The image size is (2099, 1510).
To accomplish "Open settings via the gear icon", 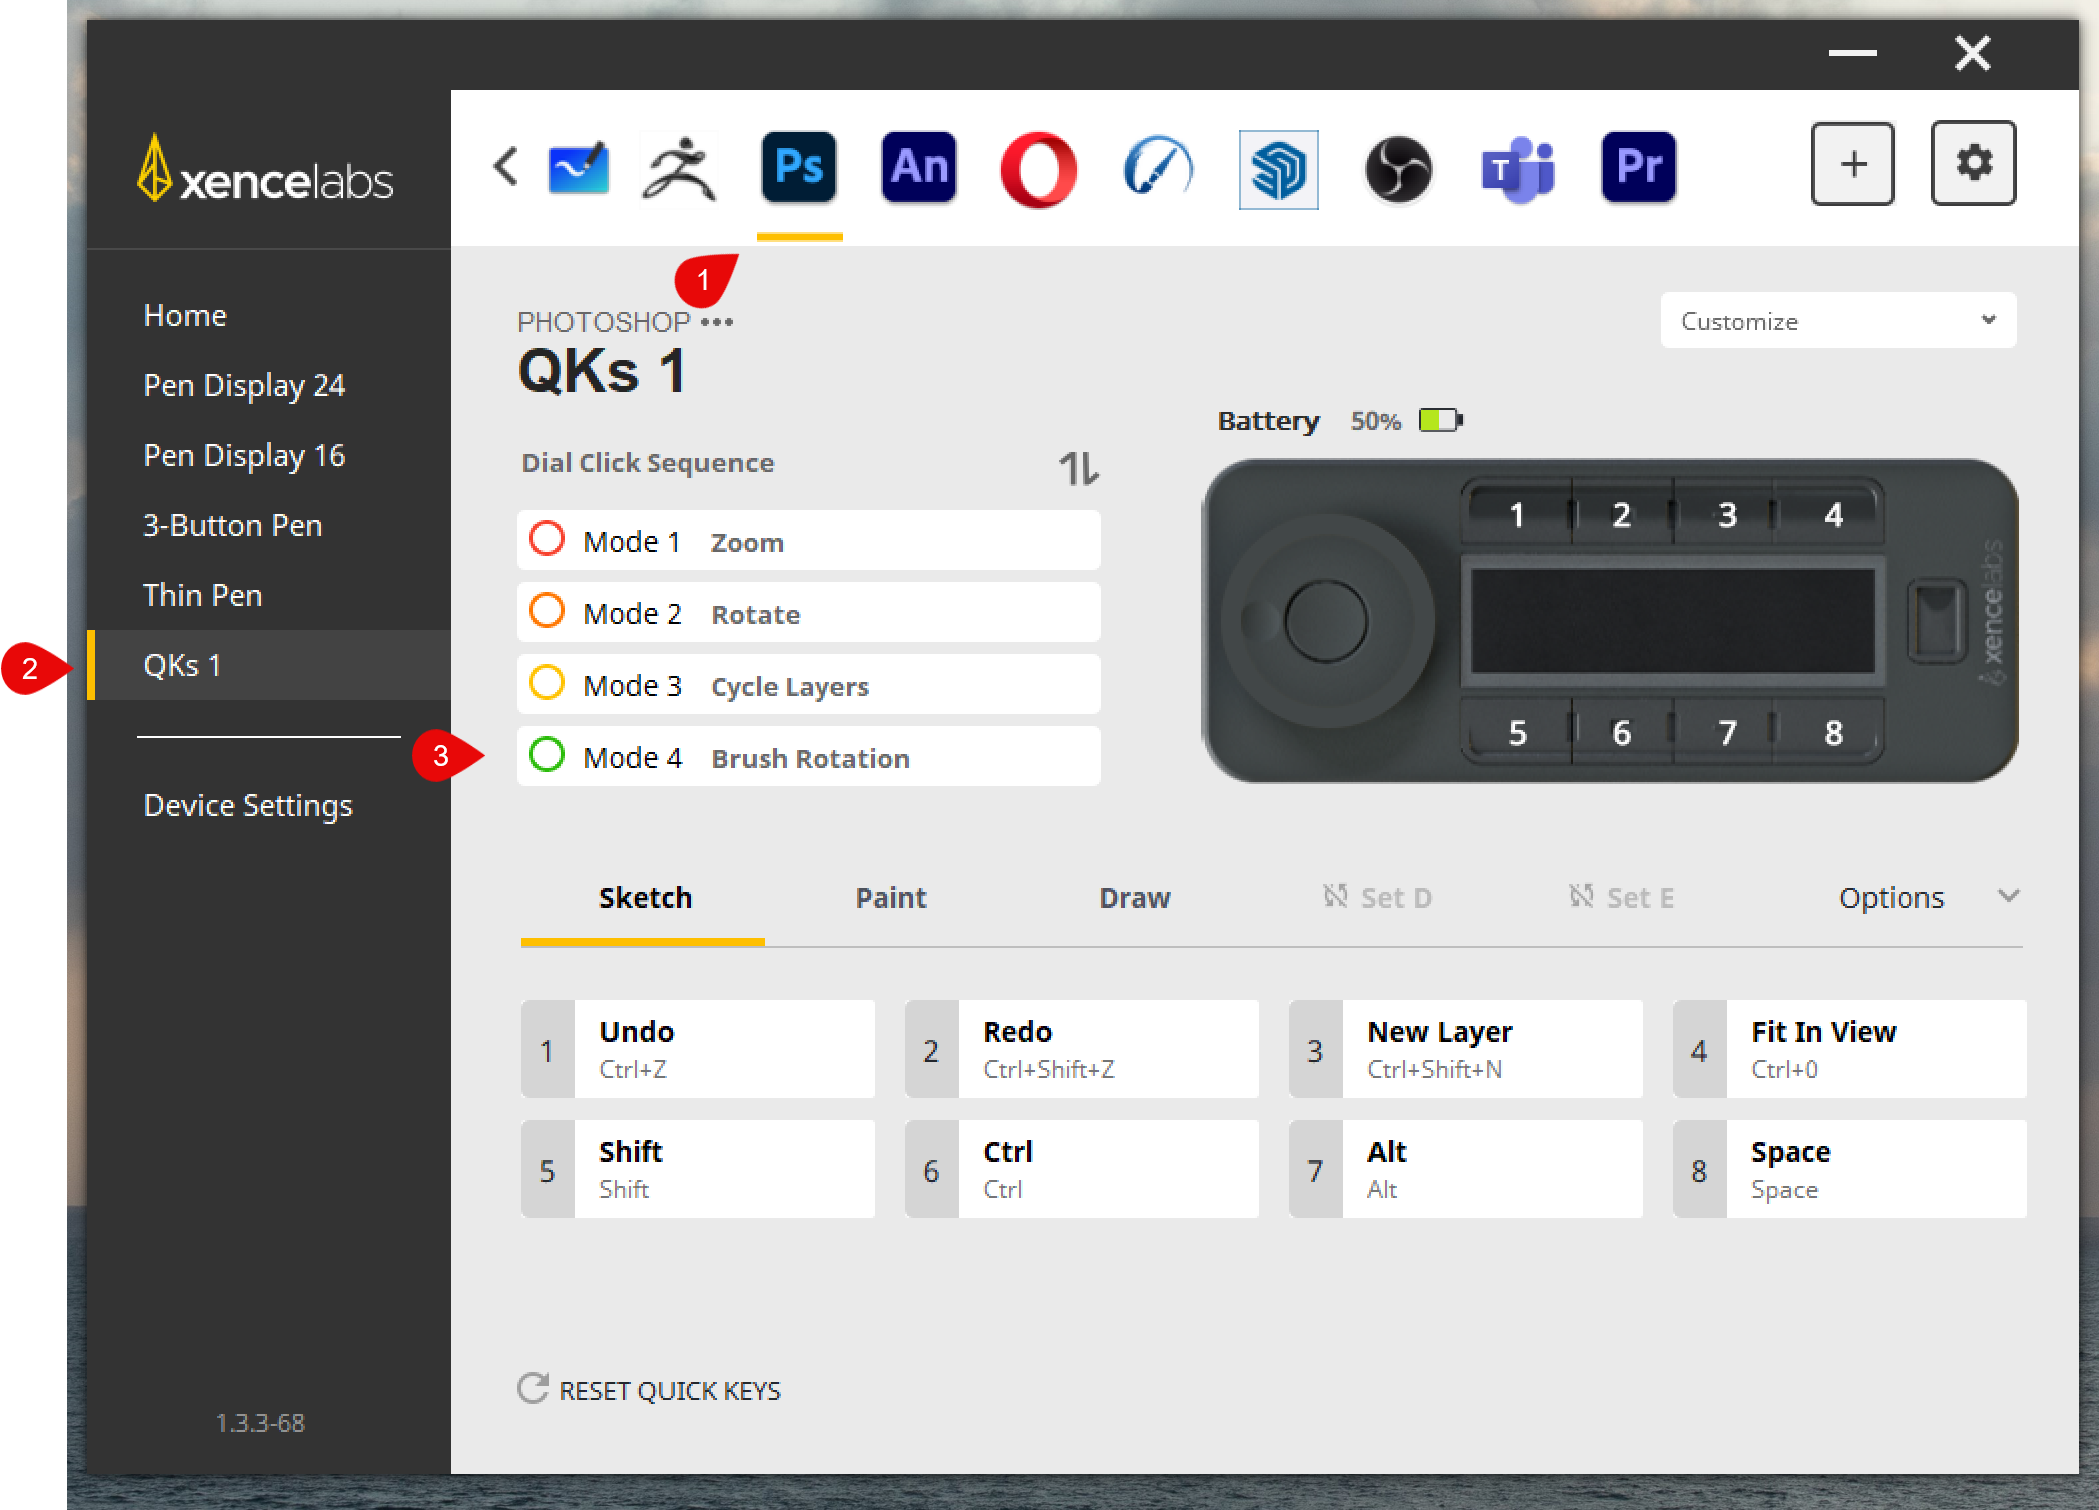I will click(x=1972, y=163).
